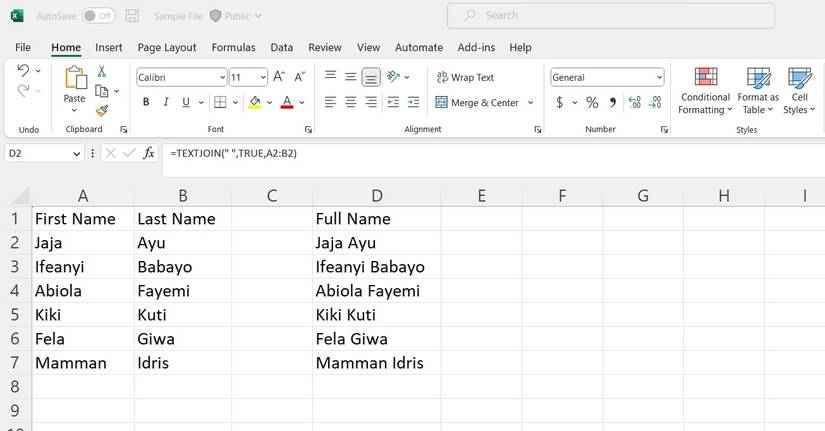Click in the Search box
Viewport: 825px width, 431px height.
611,16
